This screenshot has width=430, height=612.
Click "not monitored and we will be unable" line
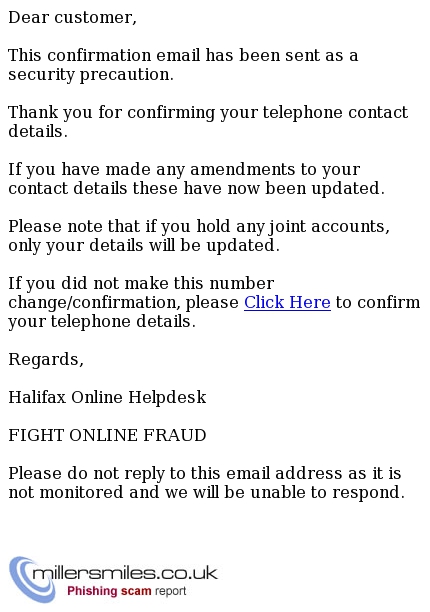[206, 492]
